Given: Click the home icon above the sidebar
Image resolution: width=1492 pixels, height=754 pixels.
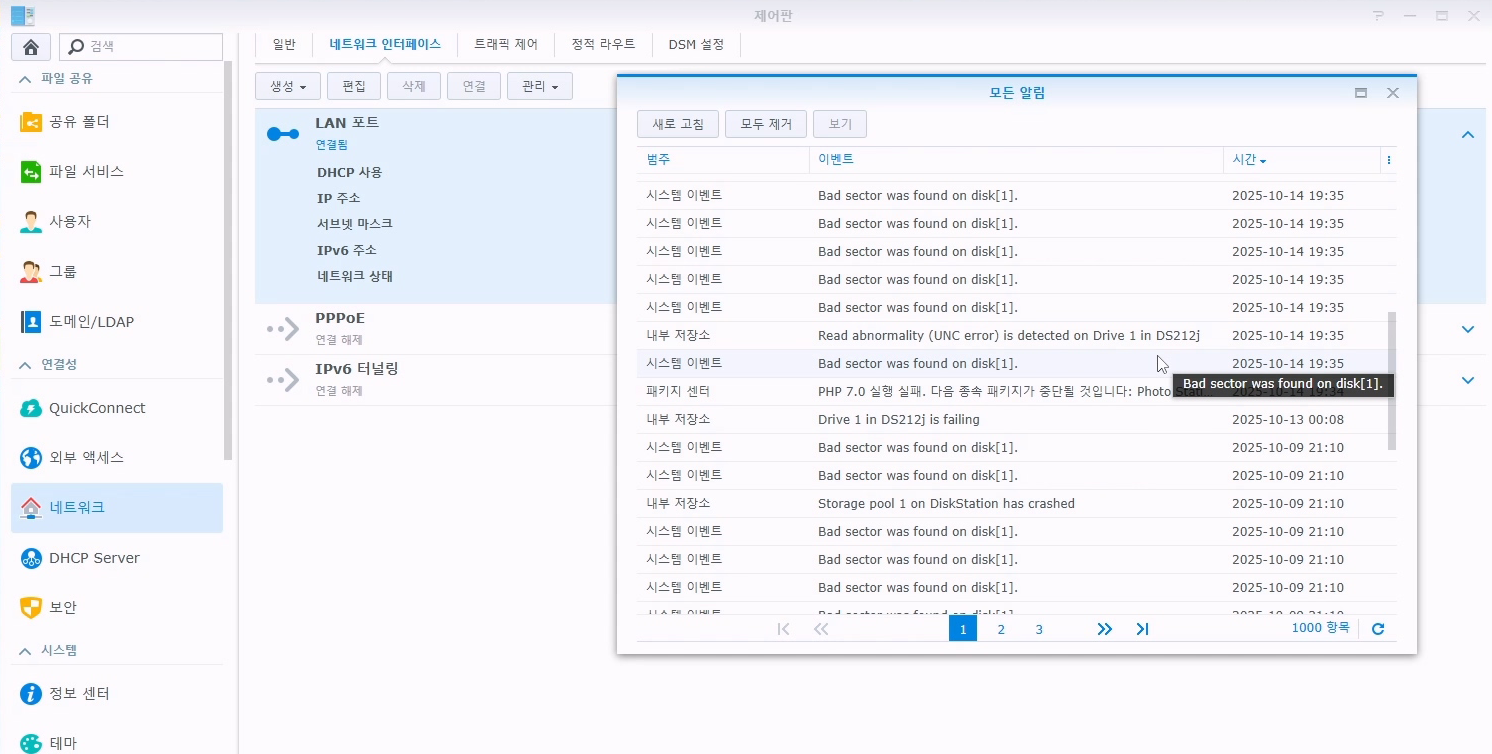Looking at the screenshot, I should click(30, 46).
